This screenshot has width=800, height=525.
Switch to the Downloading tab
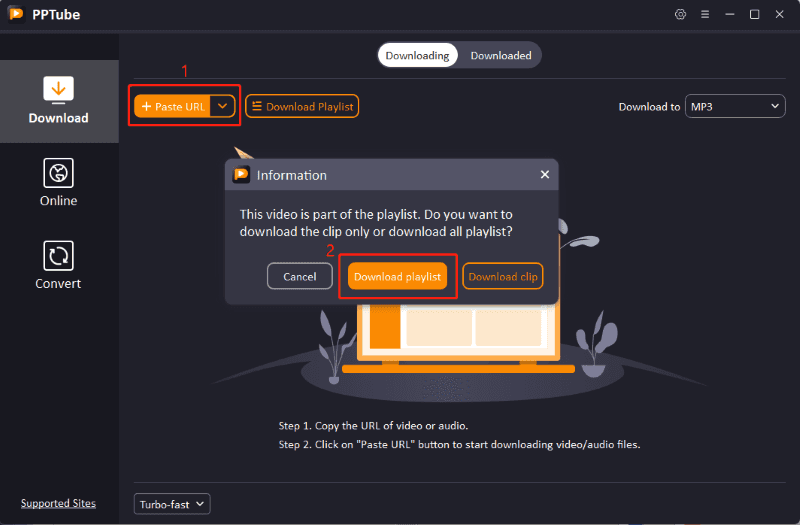click(417, 55)
